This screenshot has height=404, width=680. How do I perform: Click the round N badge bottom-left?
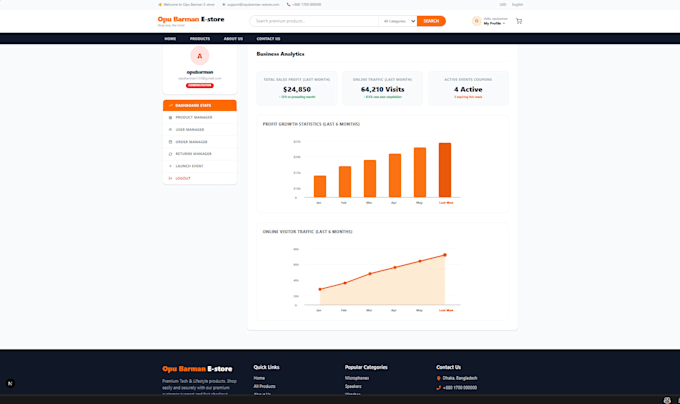(x=10, y=383)
